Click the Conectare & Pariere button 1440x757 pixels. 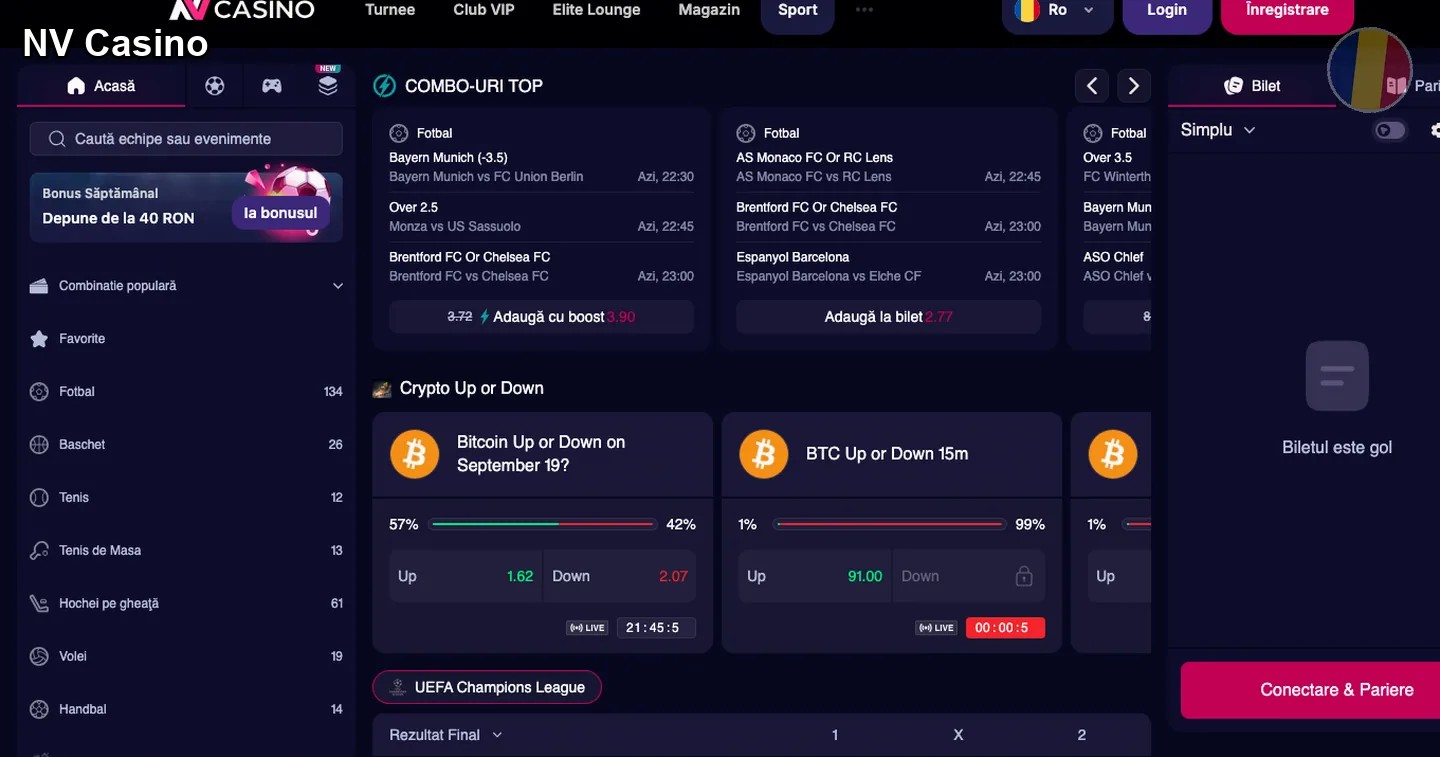1310,690
